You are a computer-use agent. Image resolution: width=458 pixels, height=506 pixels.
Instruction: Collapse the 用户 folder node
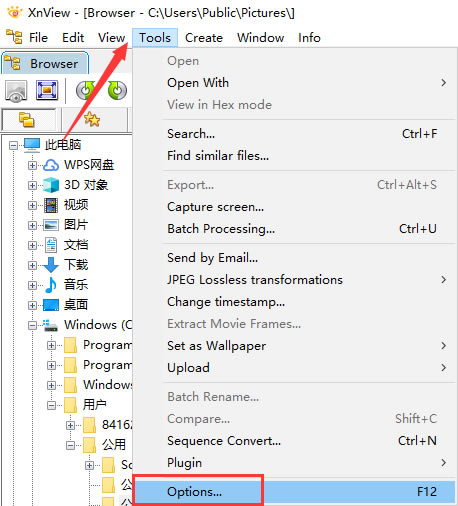click(x=51, y=405)
